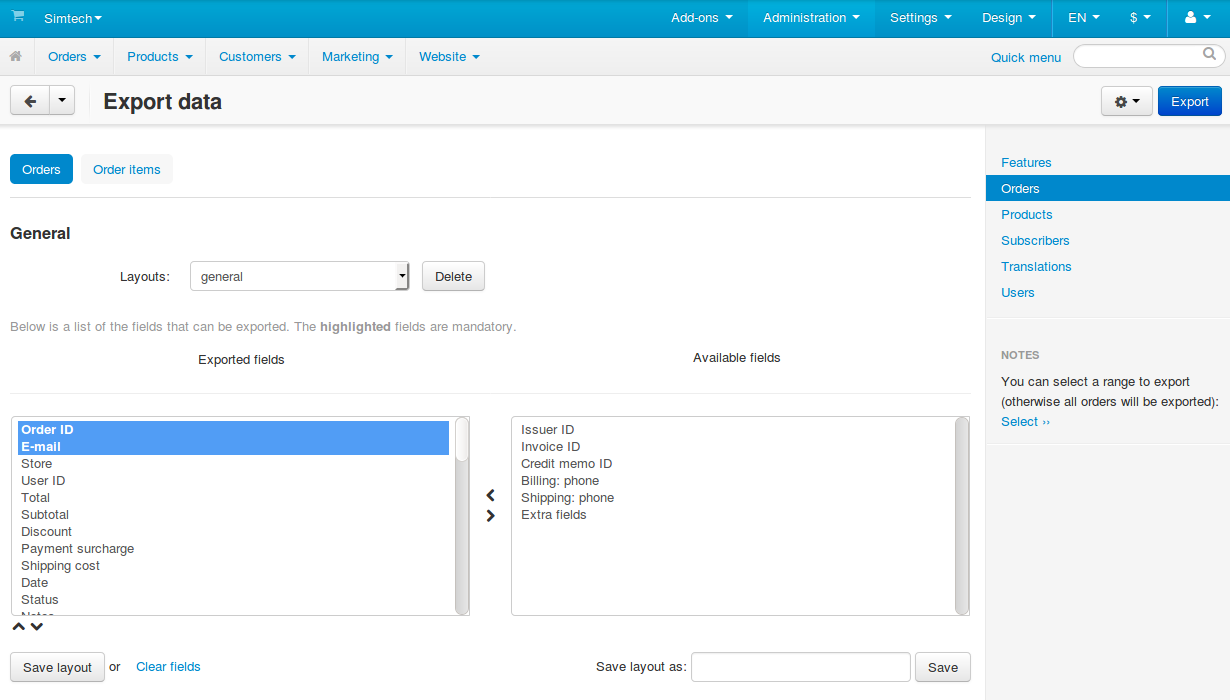The height and width of the screenshot is (700, 1230).
Task: Move selected field to available list arrow
Action: point(490,516)
